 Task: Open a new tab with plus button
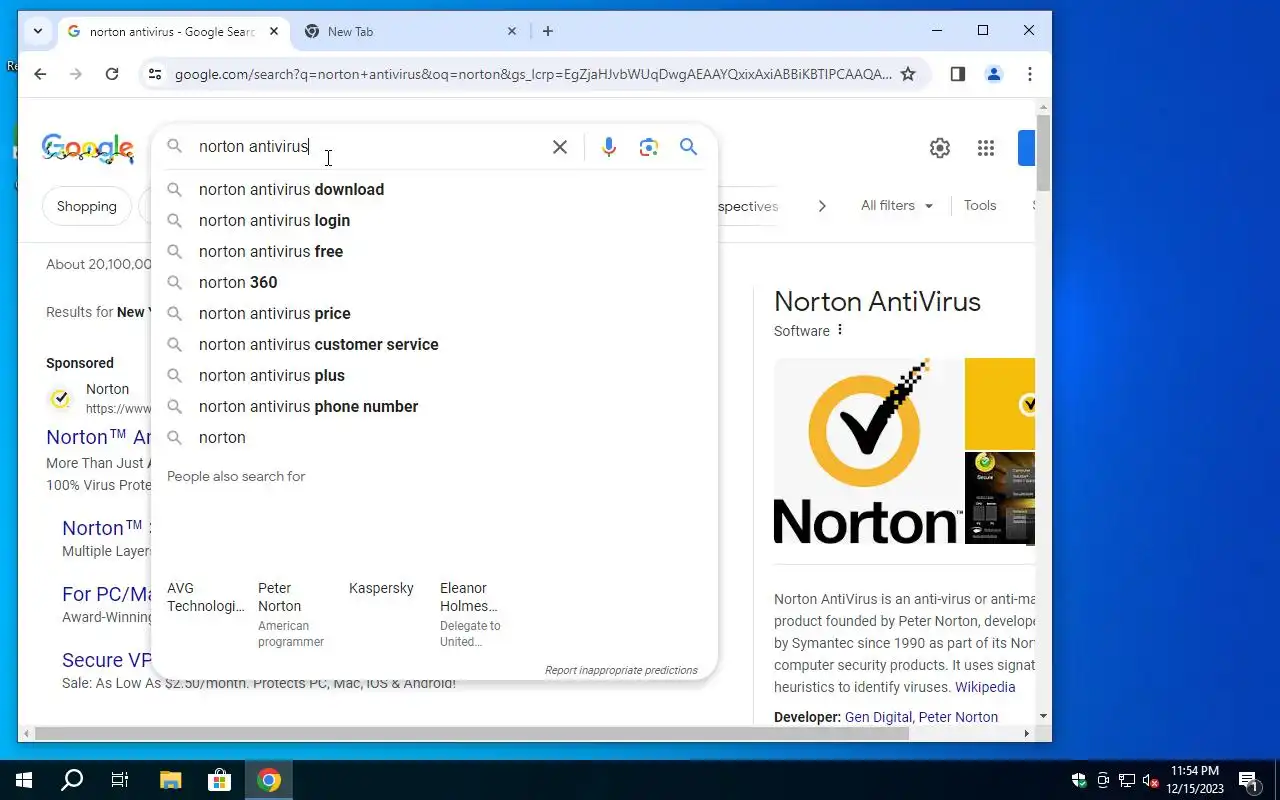547,31
